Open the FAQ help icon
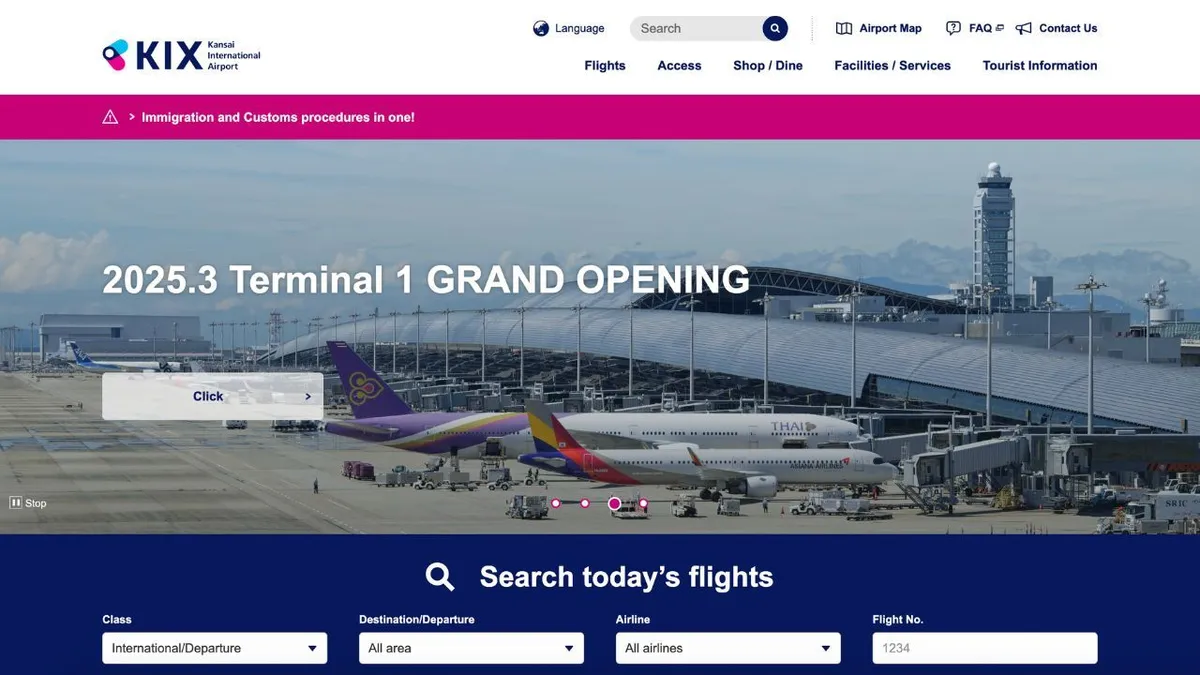Image resolution: width=1200 pixels, height=675 pixels. pyautogui.click(x=953, y=28)
